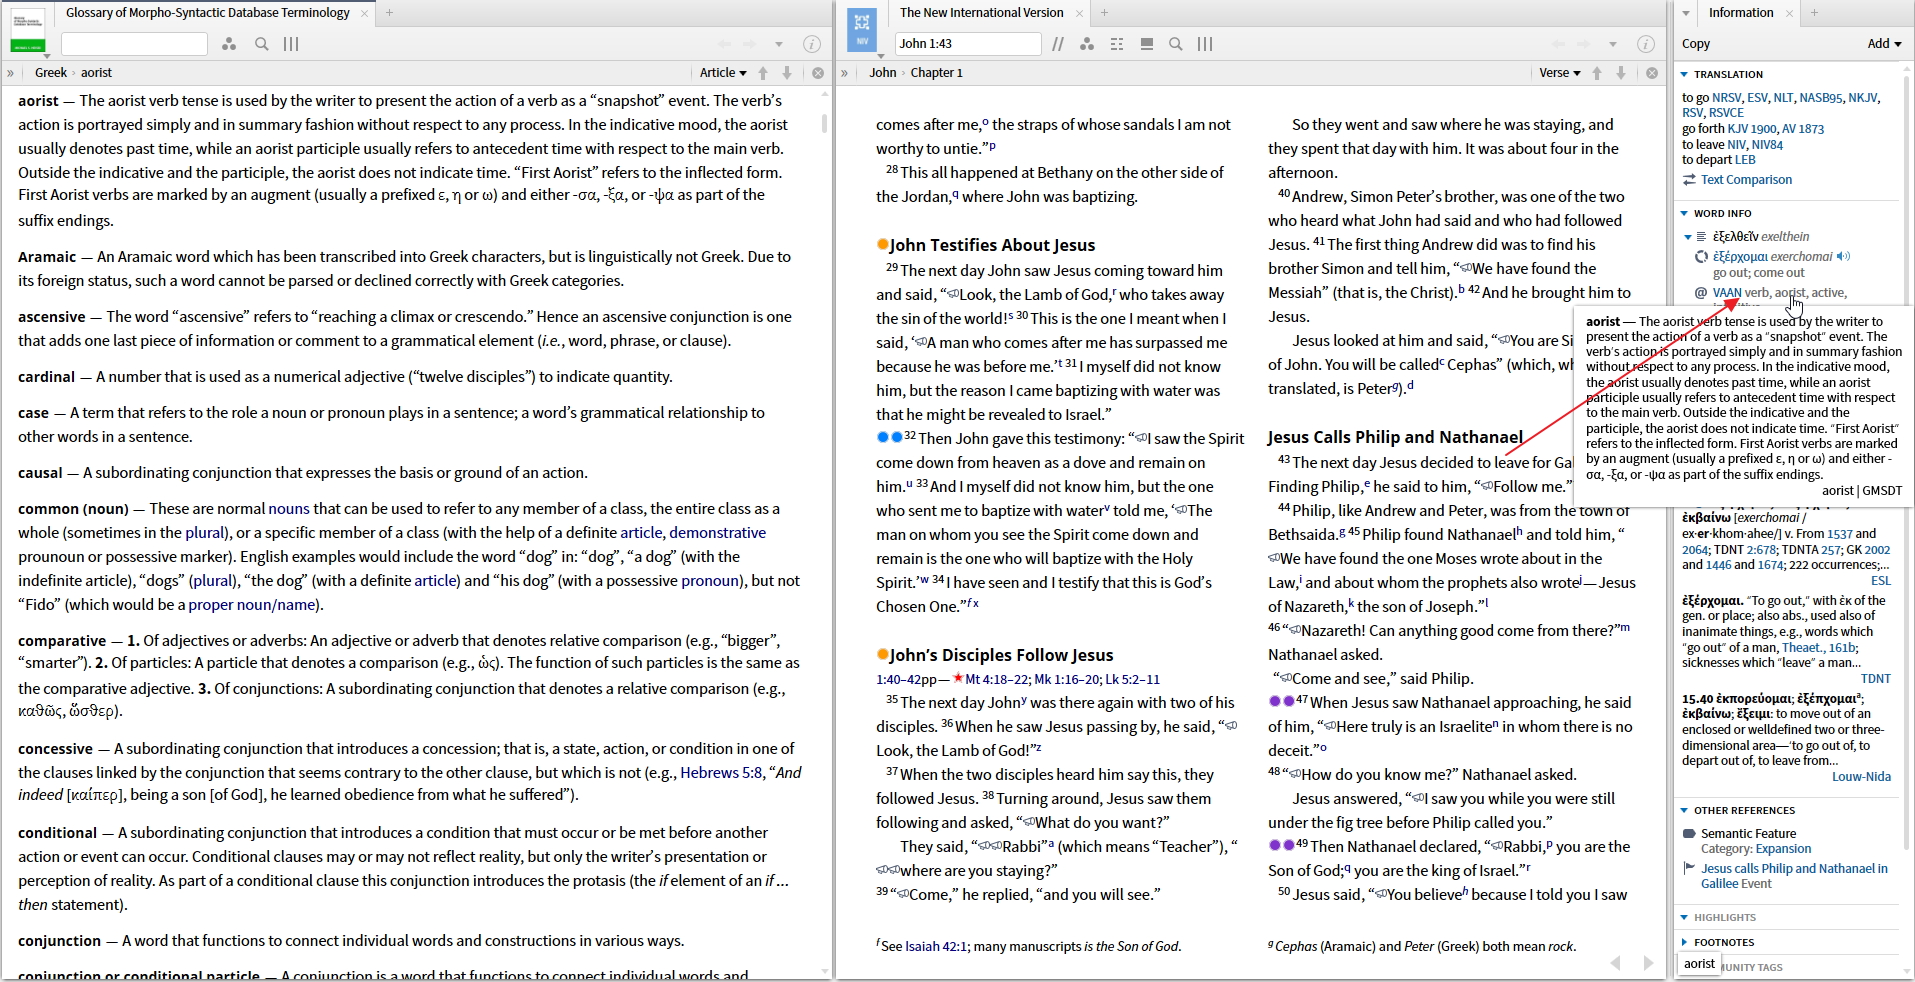Close the Information tab

click(x=1789, y=13)
